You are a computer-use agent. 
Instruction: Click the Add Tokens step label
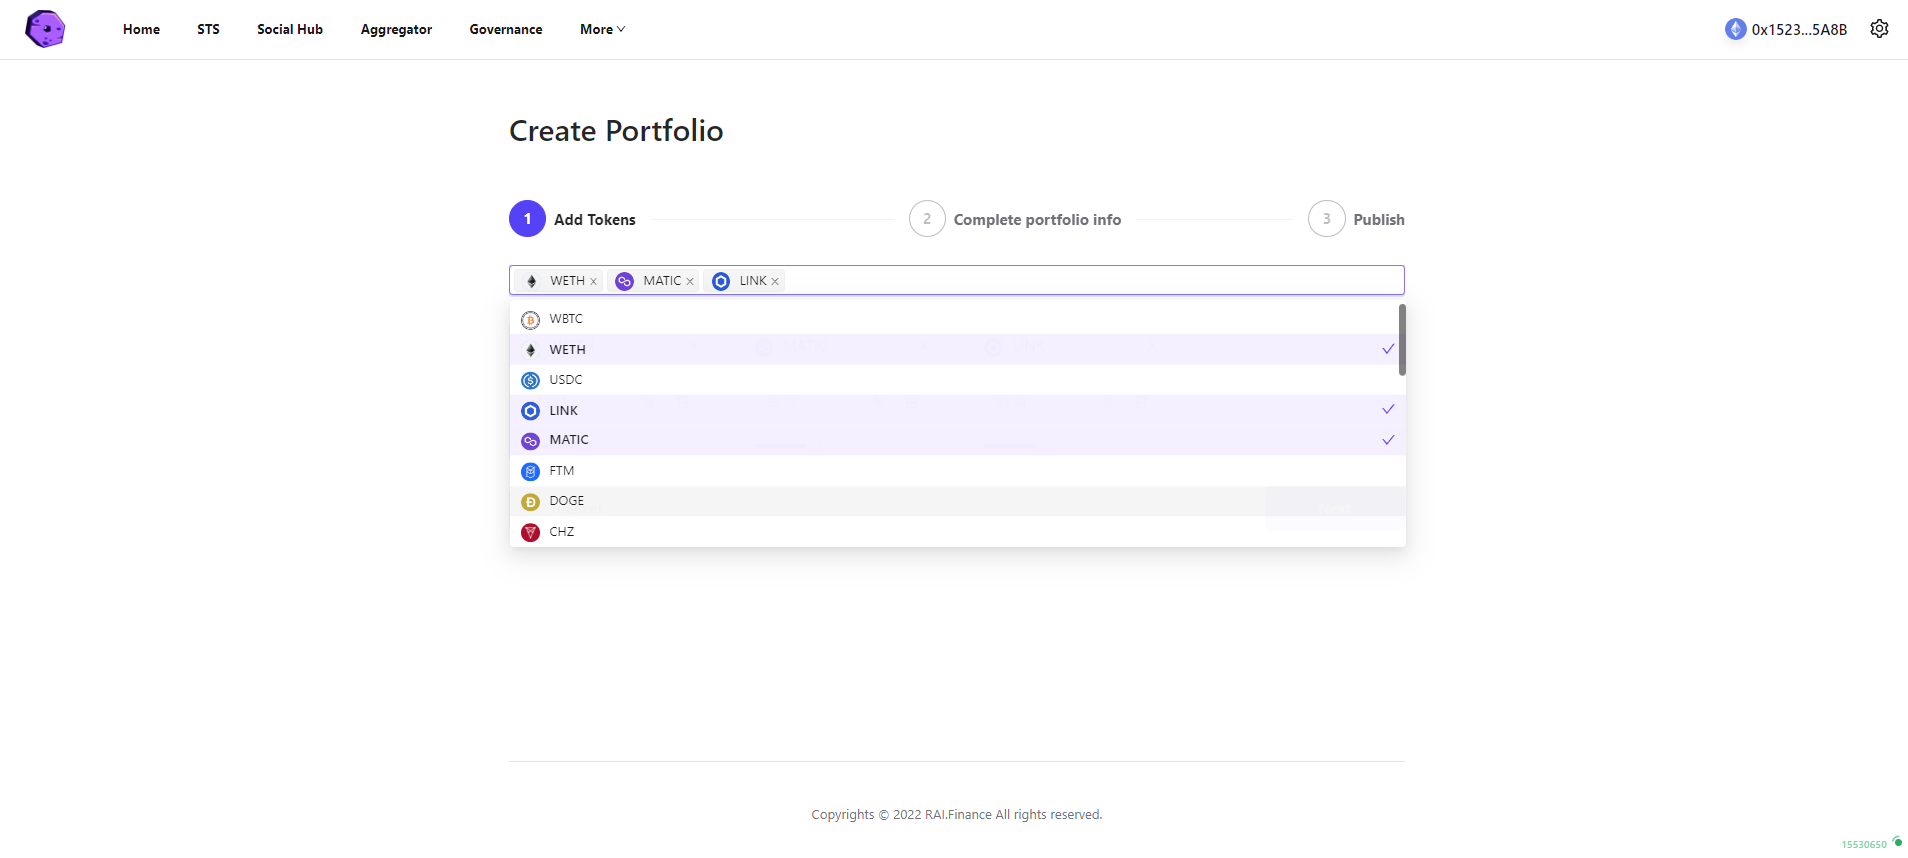[x=595, y=220]
